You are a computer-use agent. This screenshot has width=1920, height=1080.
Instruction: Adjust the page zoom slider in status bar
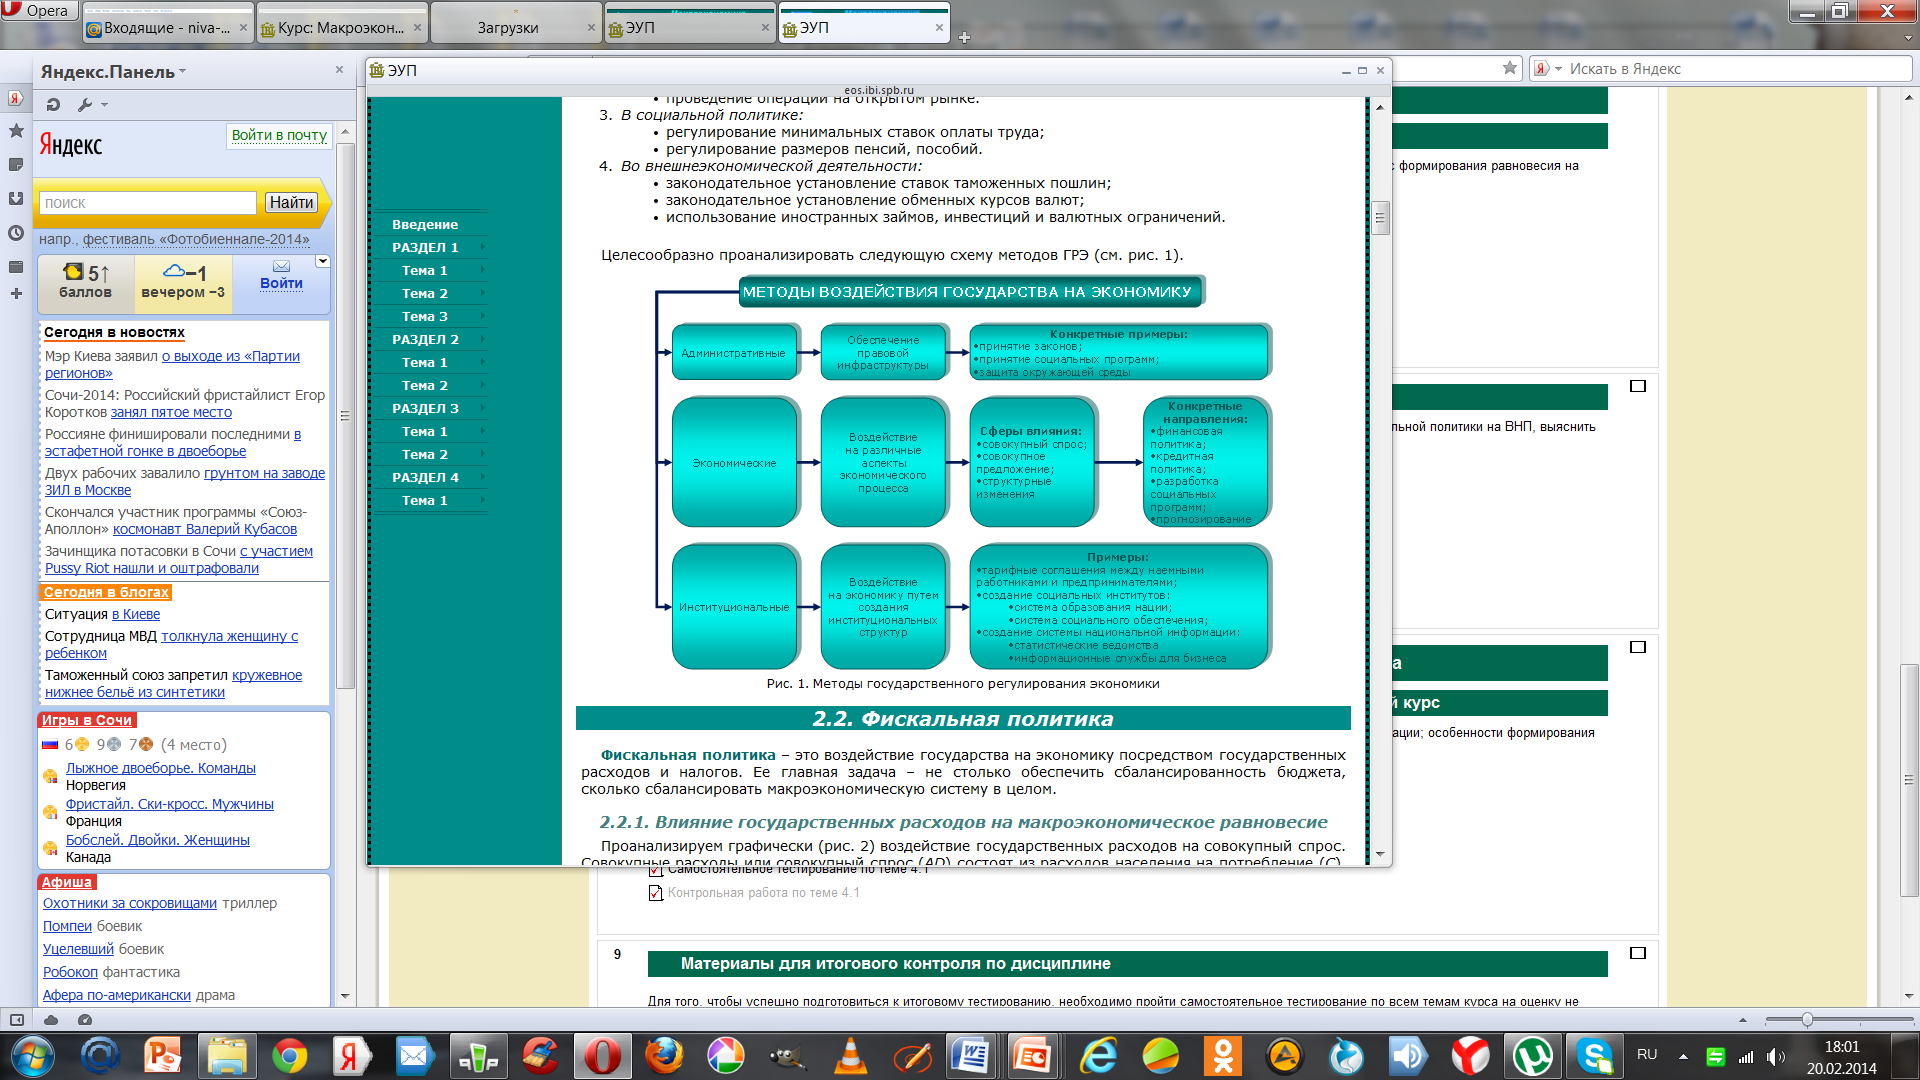tap(1807, 1020)
